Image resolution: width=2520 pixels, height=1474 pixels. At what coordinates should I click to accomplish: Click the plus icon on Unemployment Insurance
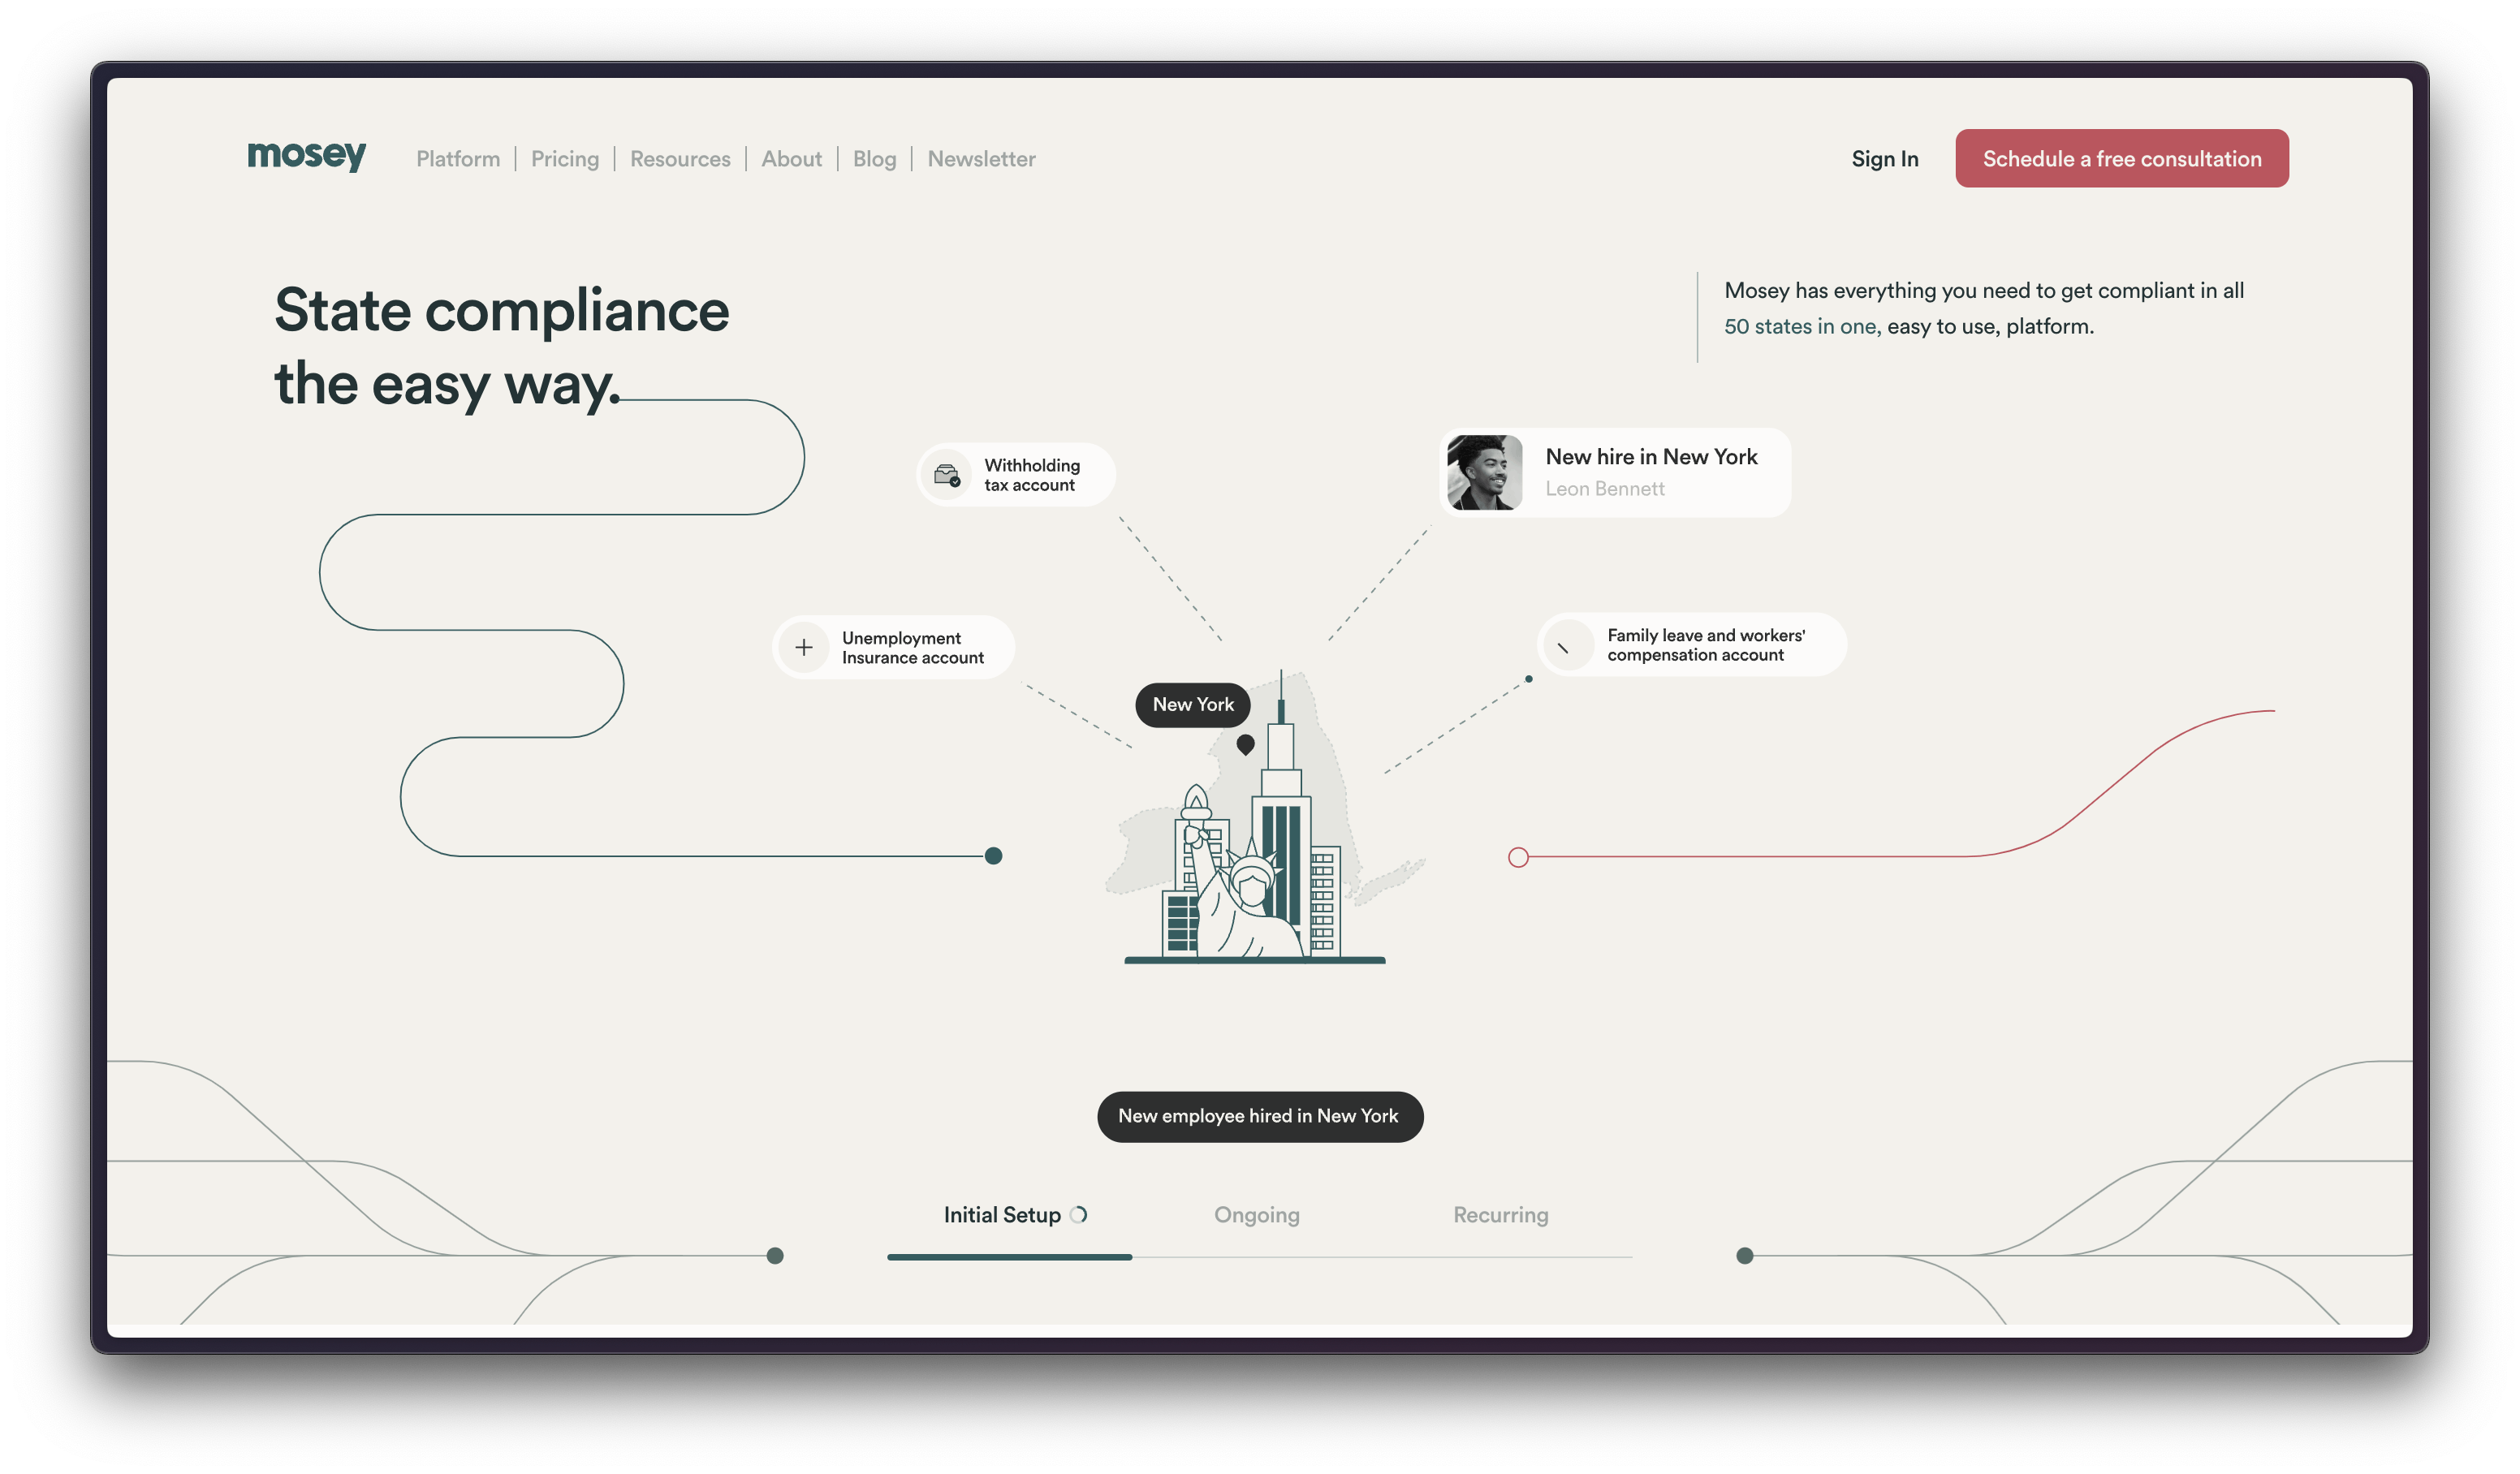point(804,648)
